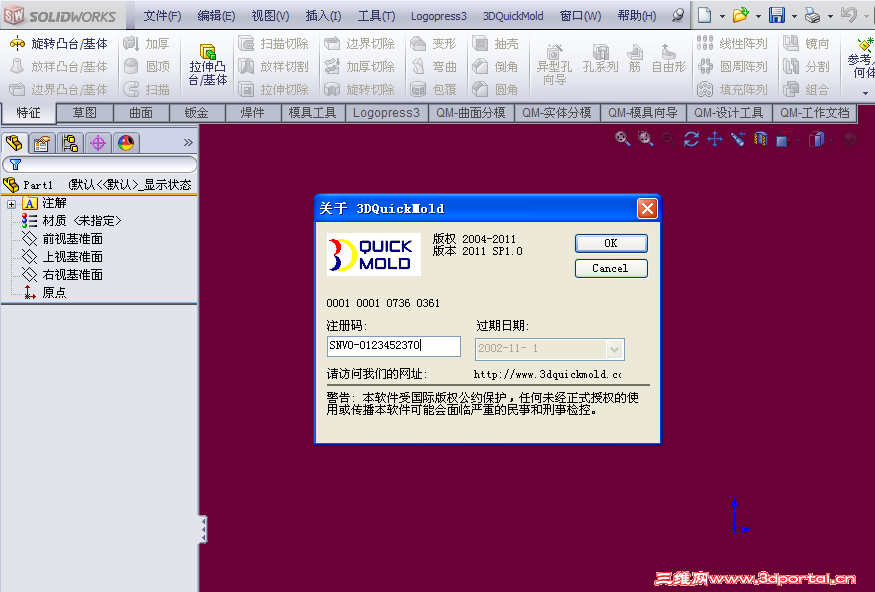Click the 边界凸台/基体 boundary boss tool
Screen dimensions: 875x592
(59, 89)
